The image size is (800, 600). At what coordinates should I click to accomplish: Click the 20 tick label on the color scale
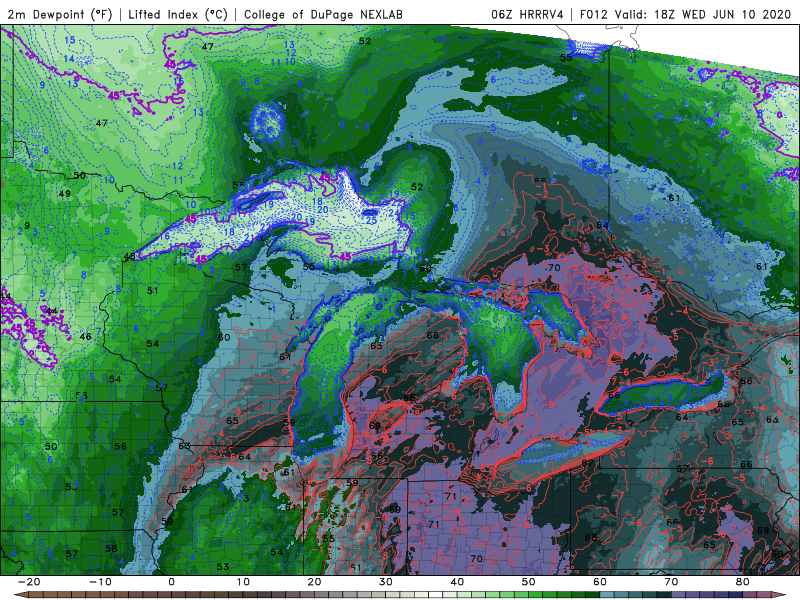(314, 582)
